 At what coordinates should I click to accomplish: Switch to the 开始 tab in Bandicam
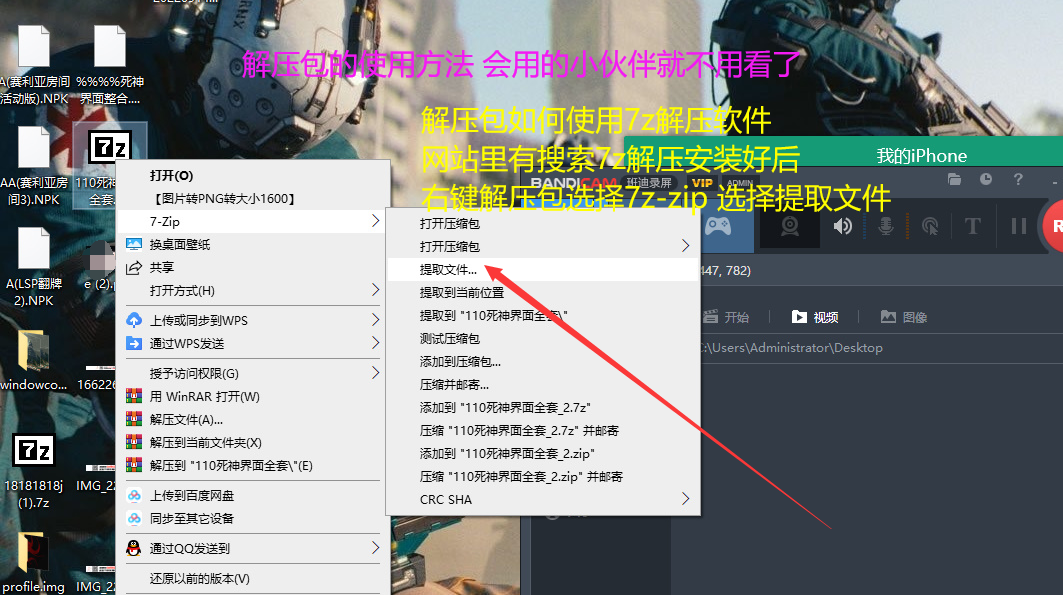click(726, 317)
